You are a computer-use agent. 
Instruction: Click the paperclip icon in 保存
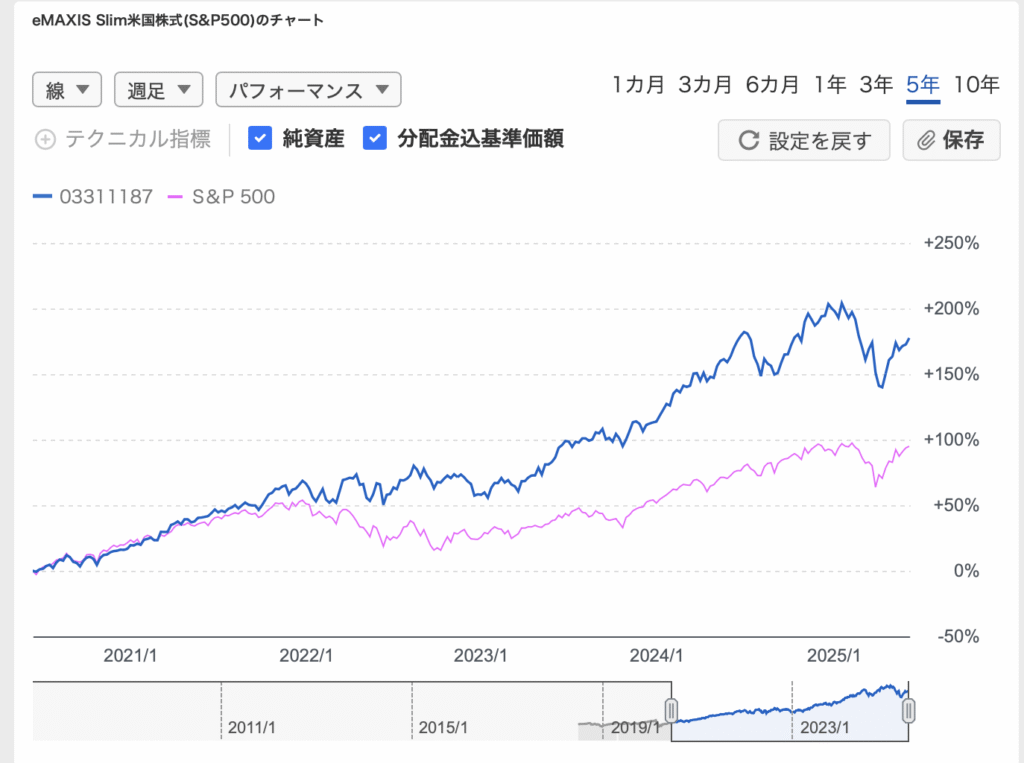(x=926, y=140)
